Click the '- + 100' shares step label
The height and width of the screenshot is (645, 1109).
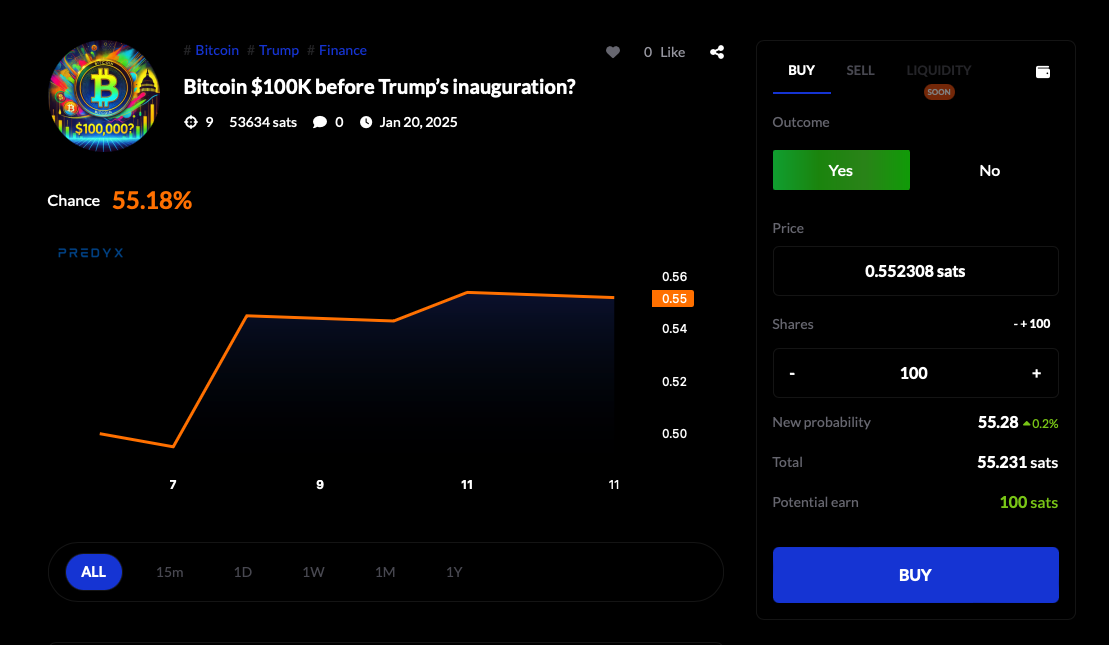click(1032, 324)
